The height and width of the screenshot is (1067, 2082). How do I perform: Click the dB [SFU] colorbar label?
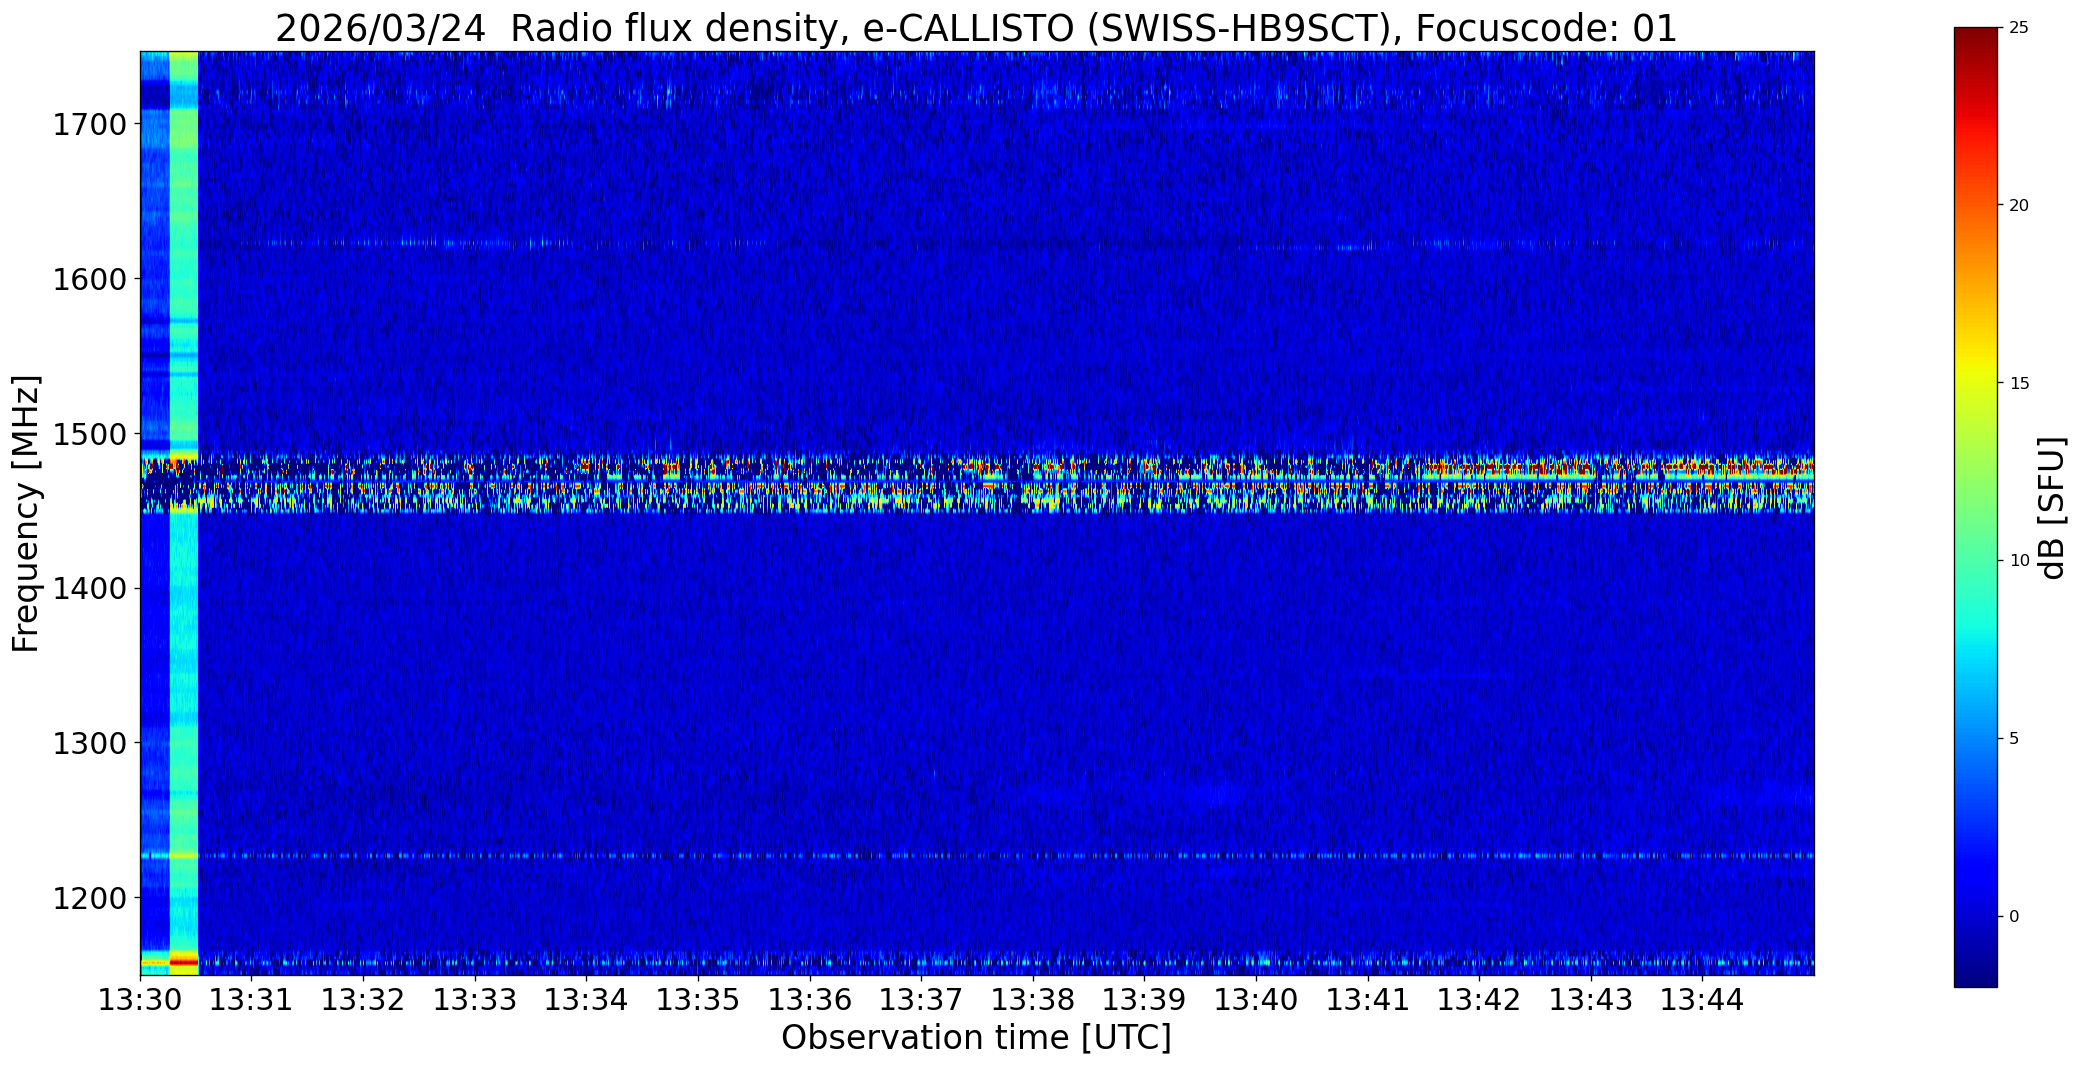pos(2052,508)
